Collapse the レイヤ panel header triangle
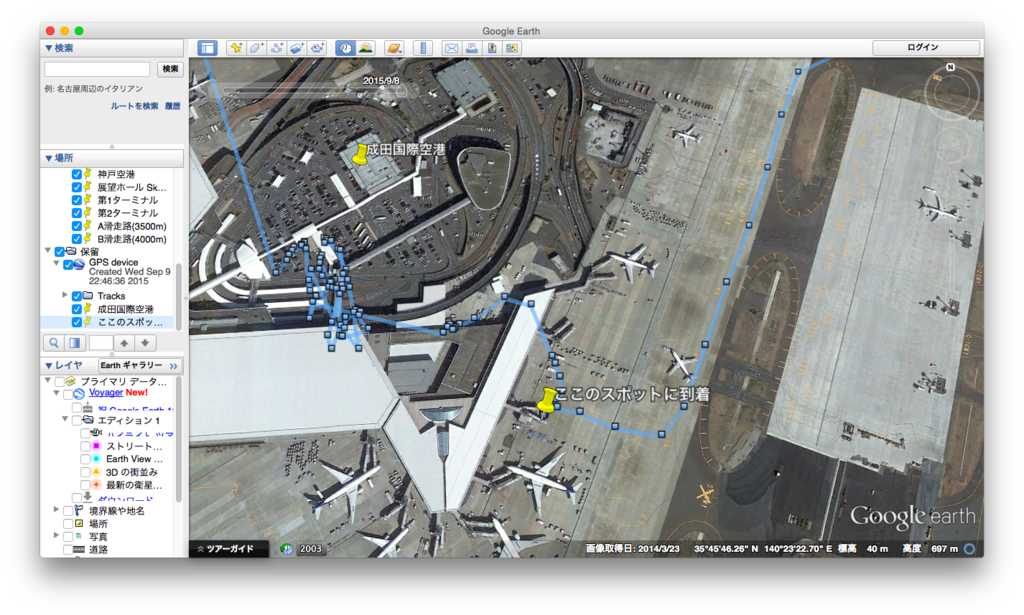 coord(48,366)
